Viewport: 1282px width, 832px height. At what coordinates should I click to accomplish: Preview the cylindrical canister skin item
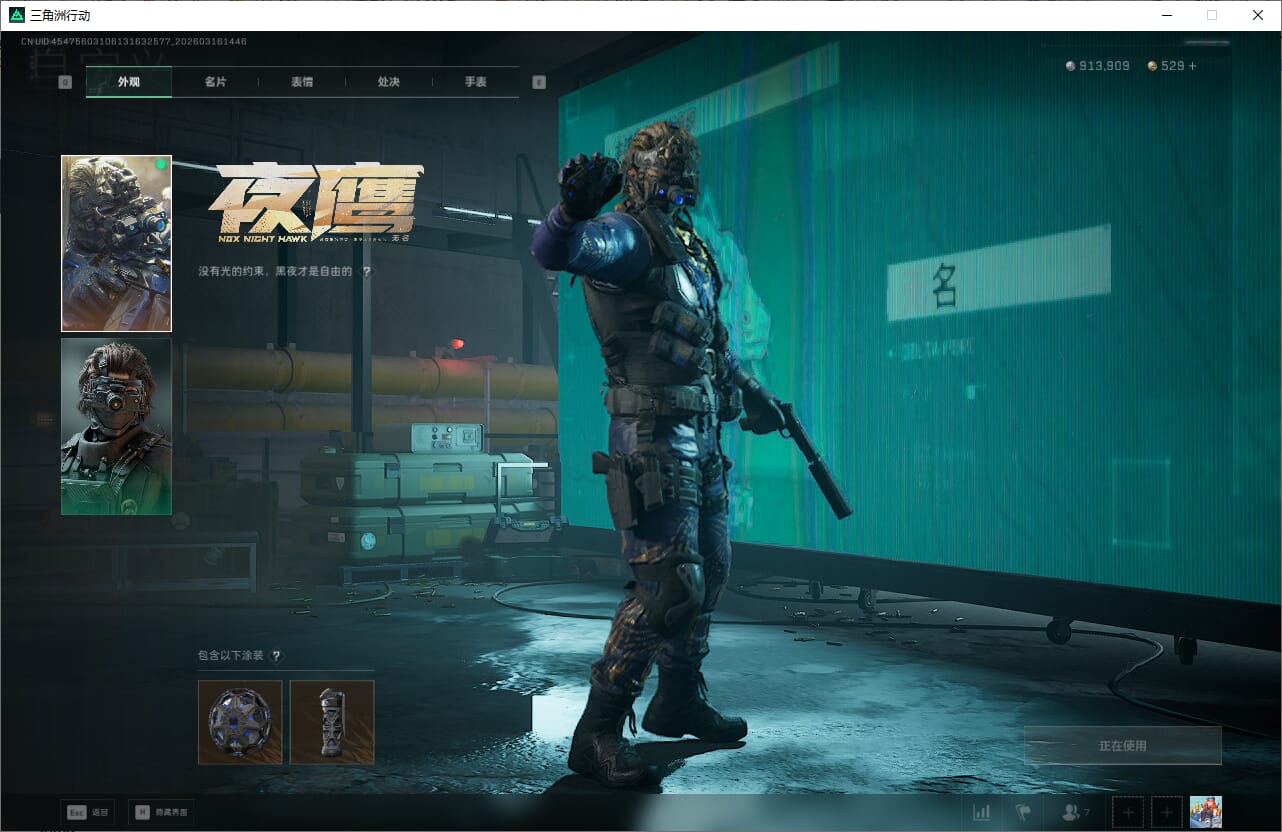click(332, 722)
